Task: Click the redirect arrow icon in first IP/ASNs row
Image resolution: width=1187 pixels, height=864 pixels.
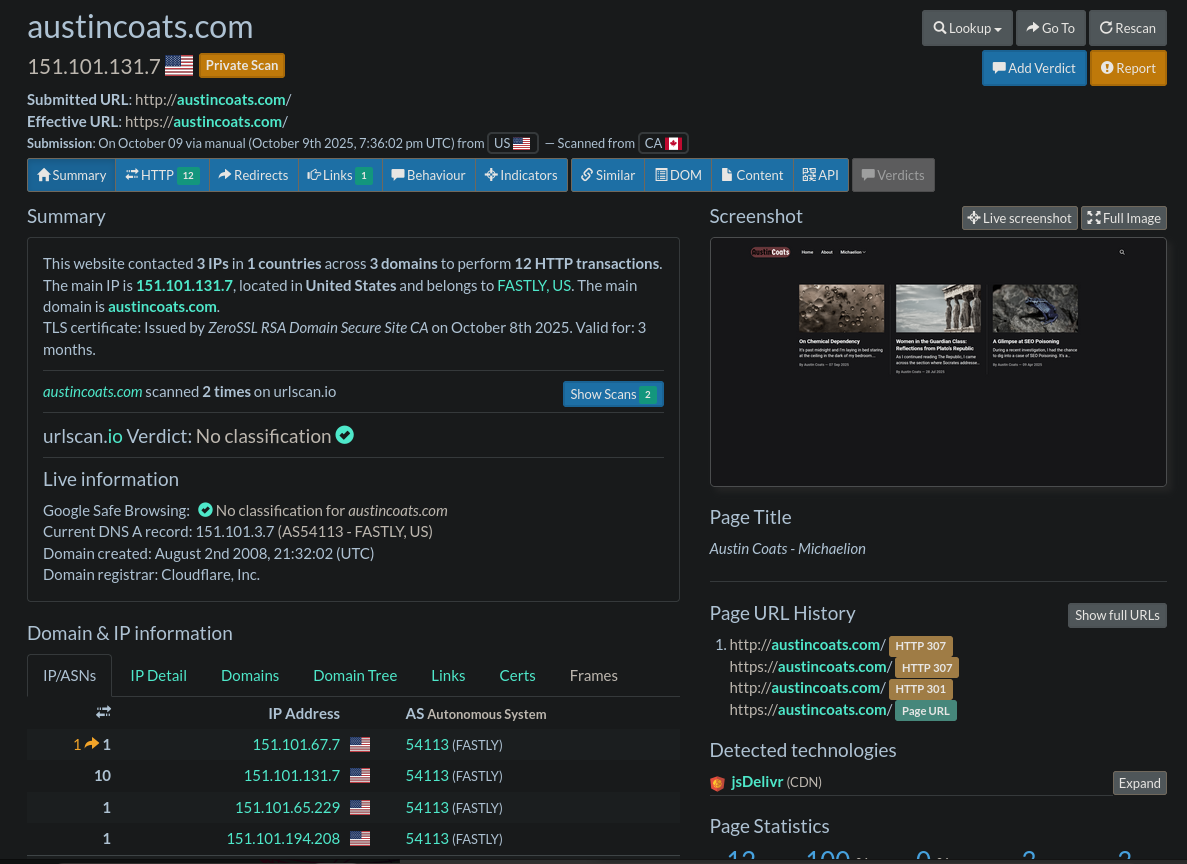Action: coord(91,744)
